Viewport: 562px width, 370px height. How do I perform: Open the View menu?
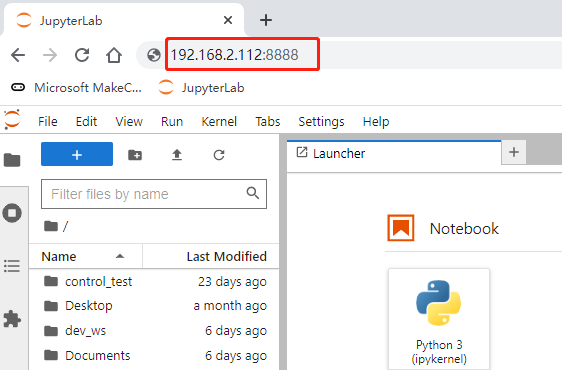[x=129, y=122]
